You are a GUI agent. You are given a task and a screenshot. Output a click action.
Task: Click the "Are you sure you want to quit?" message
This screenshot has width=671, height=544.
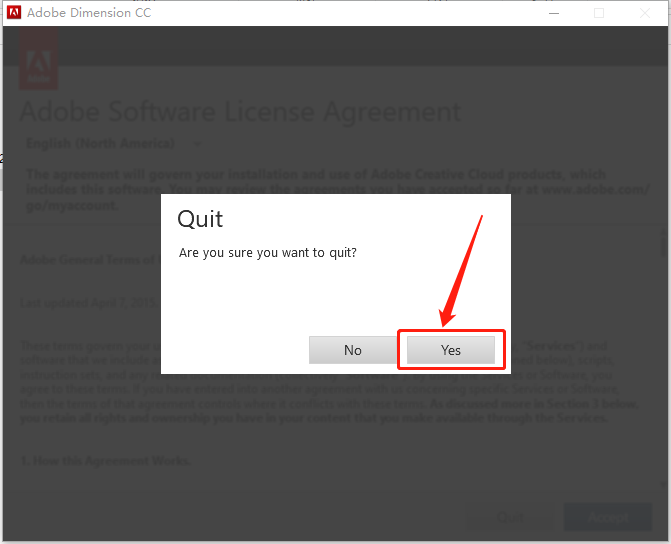tap(267, 253)
